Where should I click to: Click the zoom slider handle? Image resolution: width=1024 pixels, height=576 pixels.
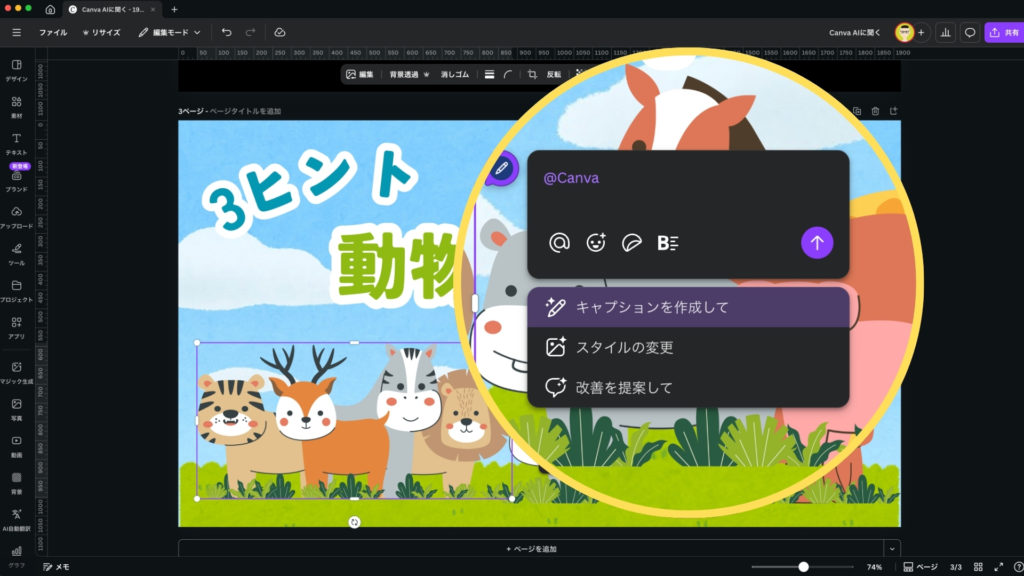point(803,566)
